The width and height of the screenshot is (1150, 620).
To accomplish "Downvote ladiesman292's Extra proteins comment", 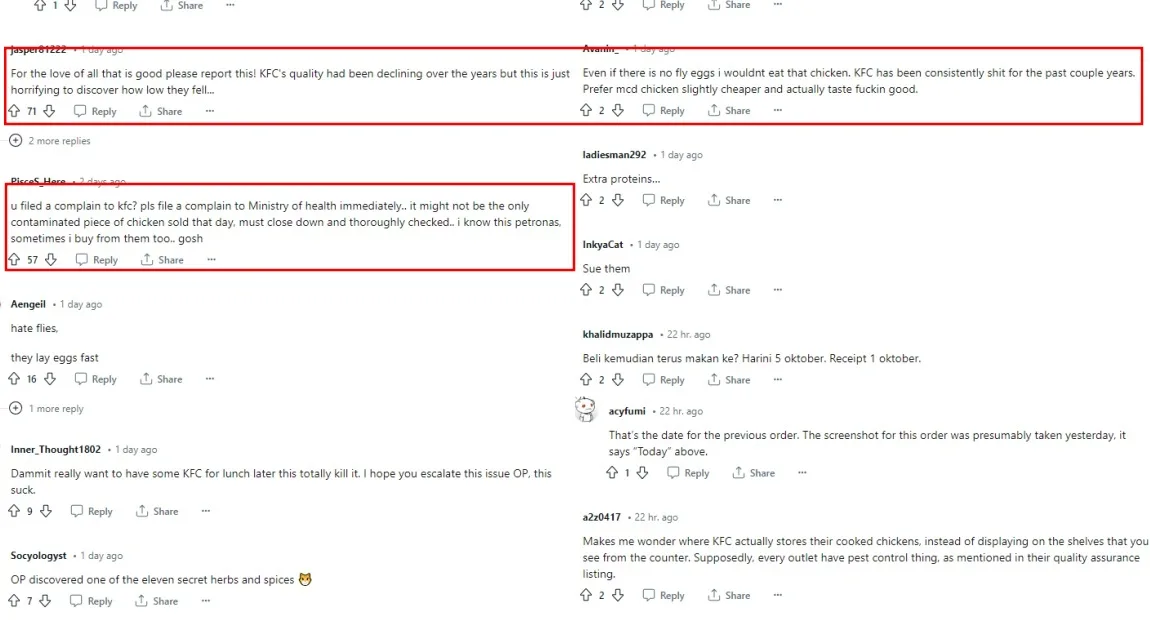I will pyautogui.click(x=617, y=200).
